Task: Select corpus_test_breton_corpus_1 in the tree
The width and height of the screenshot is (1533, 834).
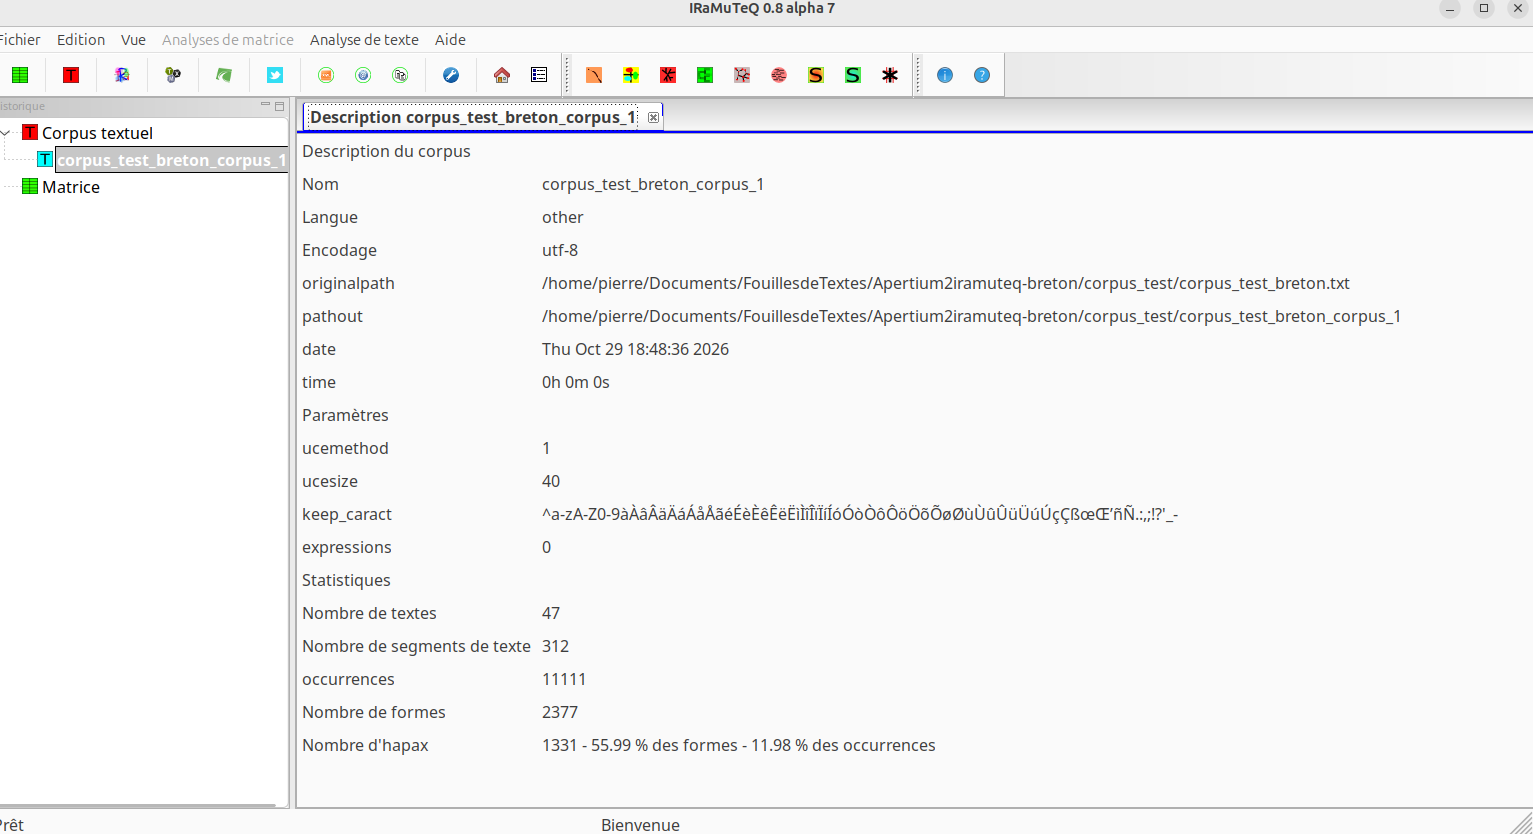Action: click(171, 160)
